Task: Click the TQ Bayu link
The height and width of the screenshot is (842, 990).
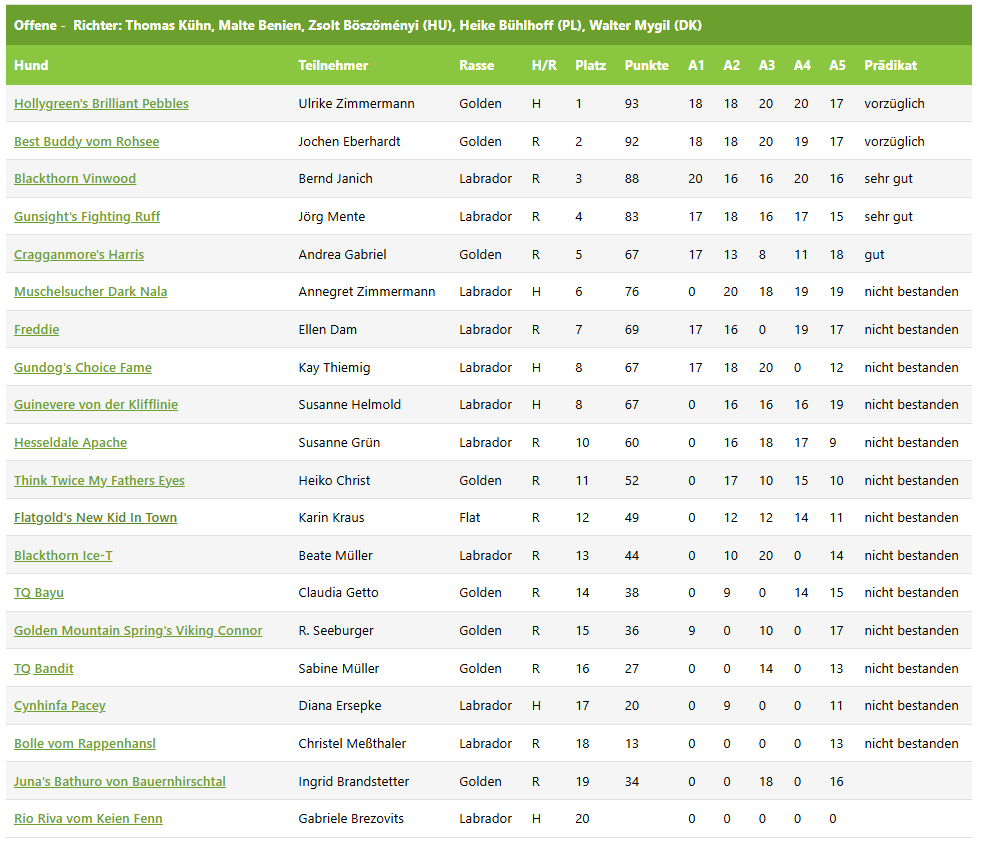Action: click(x=39, y=593)
